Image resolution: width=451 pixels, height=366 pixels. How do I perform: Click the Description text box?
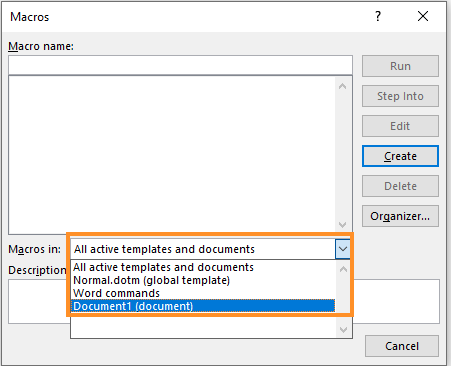coord(224,301)
